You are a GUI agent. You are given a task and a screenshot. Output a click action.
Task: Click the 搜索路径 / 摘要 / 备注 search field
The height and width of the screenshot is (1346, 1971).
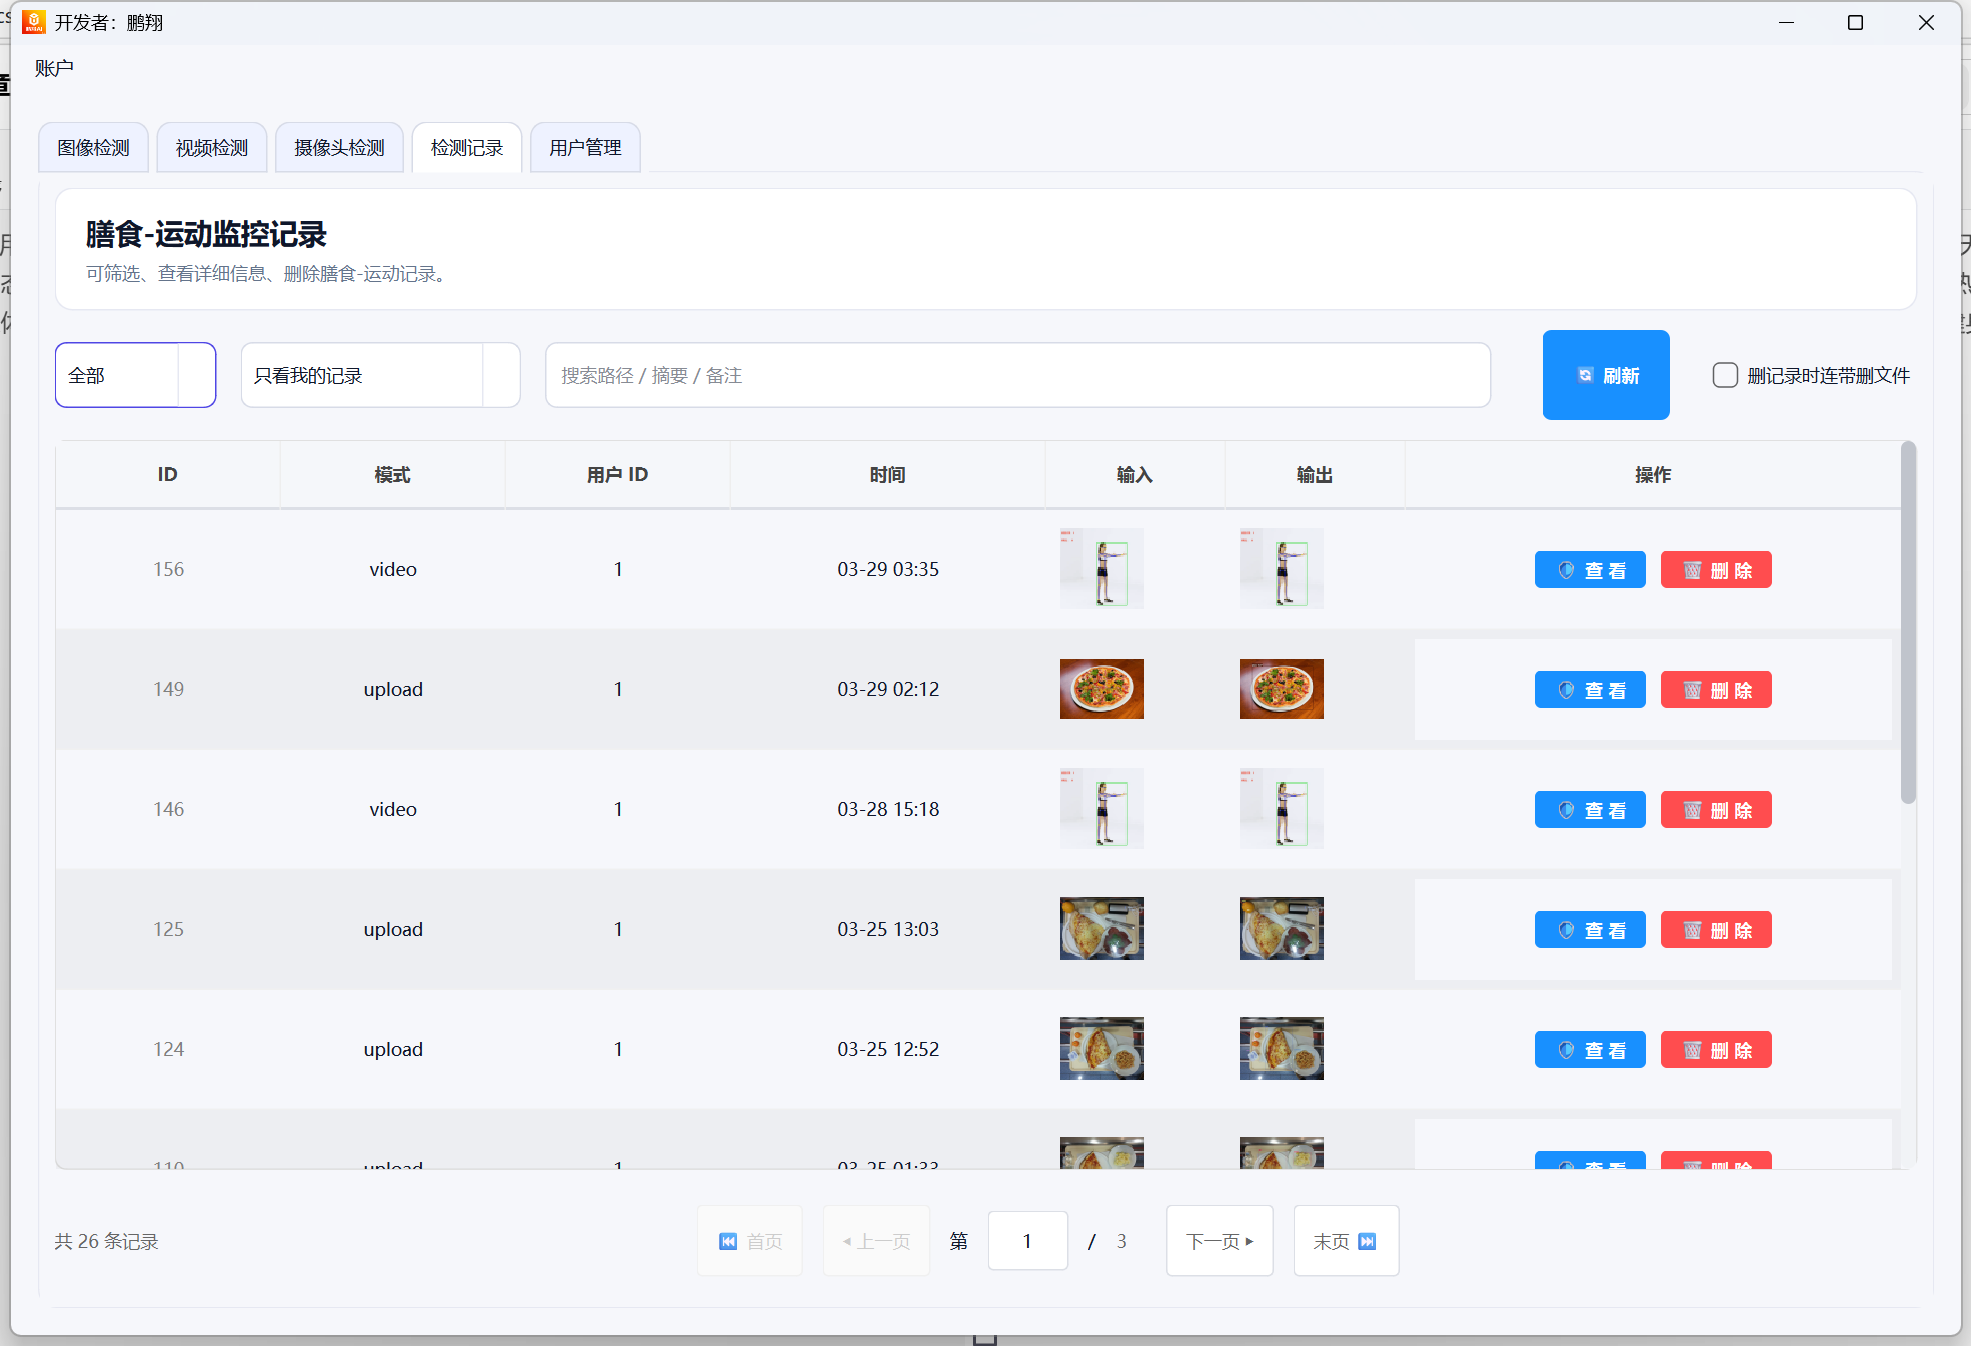pyautogui.click(x=1017, y=375)
